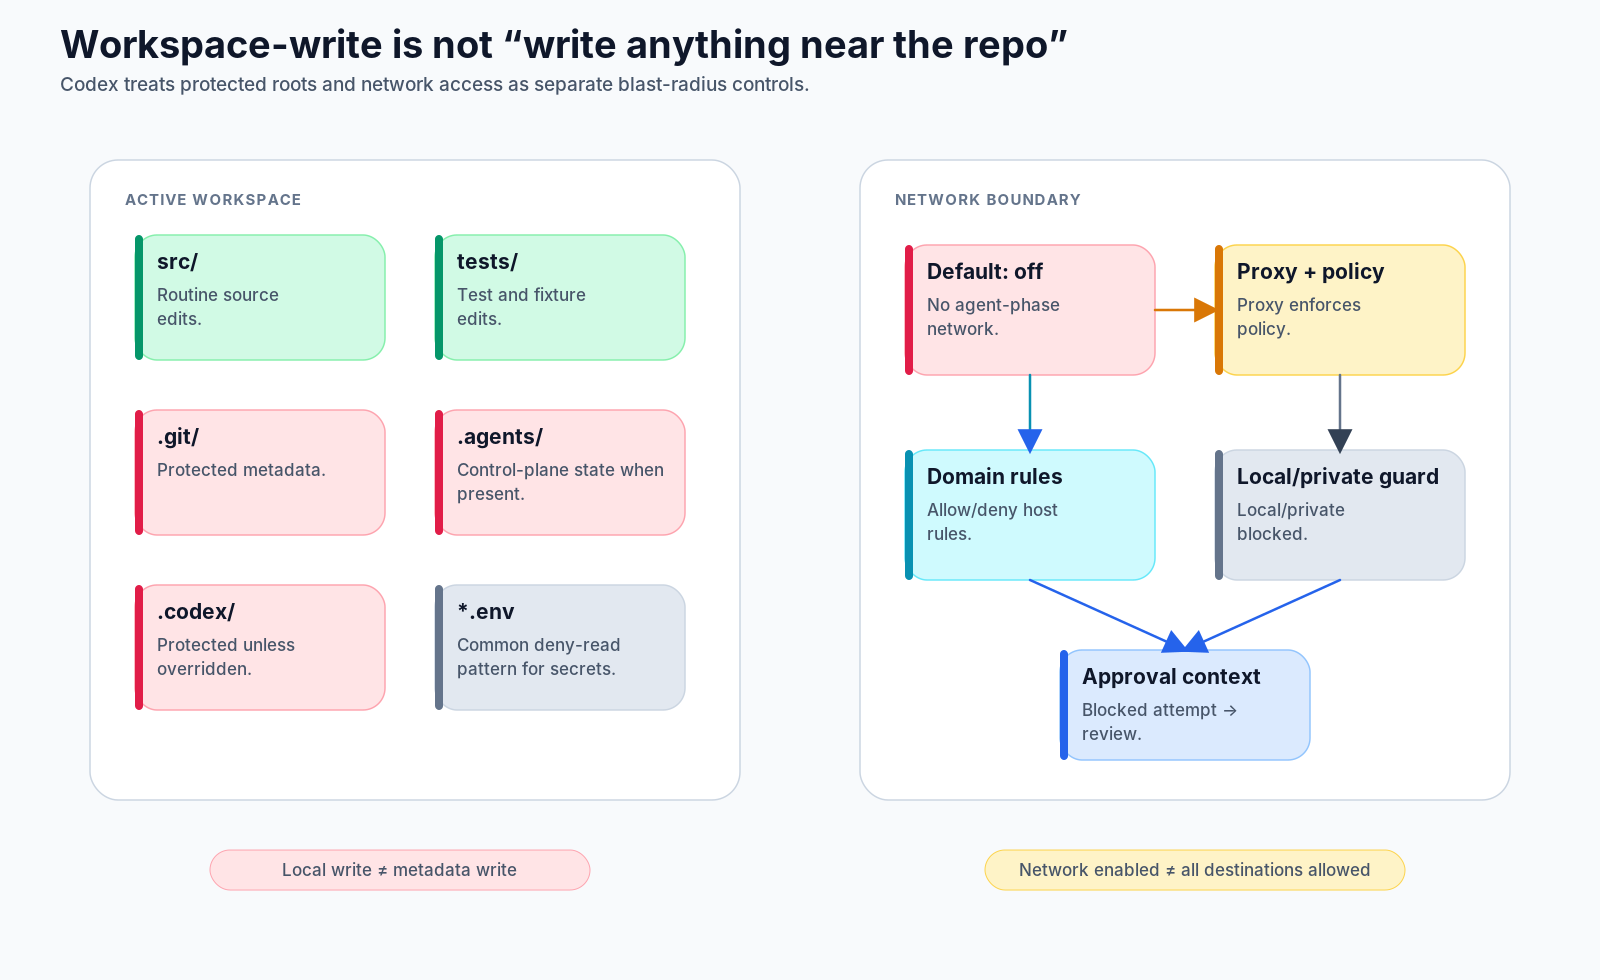Open the Domain rules card
Image resolution: width=1600 pixels, height=980 pixels.
coord(1030,515)
